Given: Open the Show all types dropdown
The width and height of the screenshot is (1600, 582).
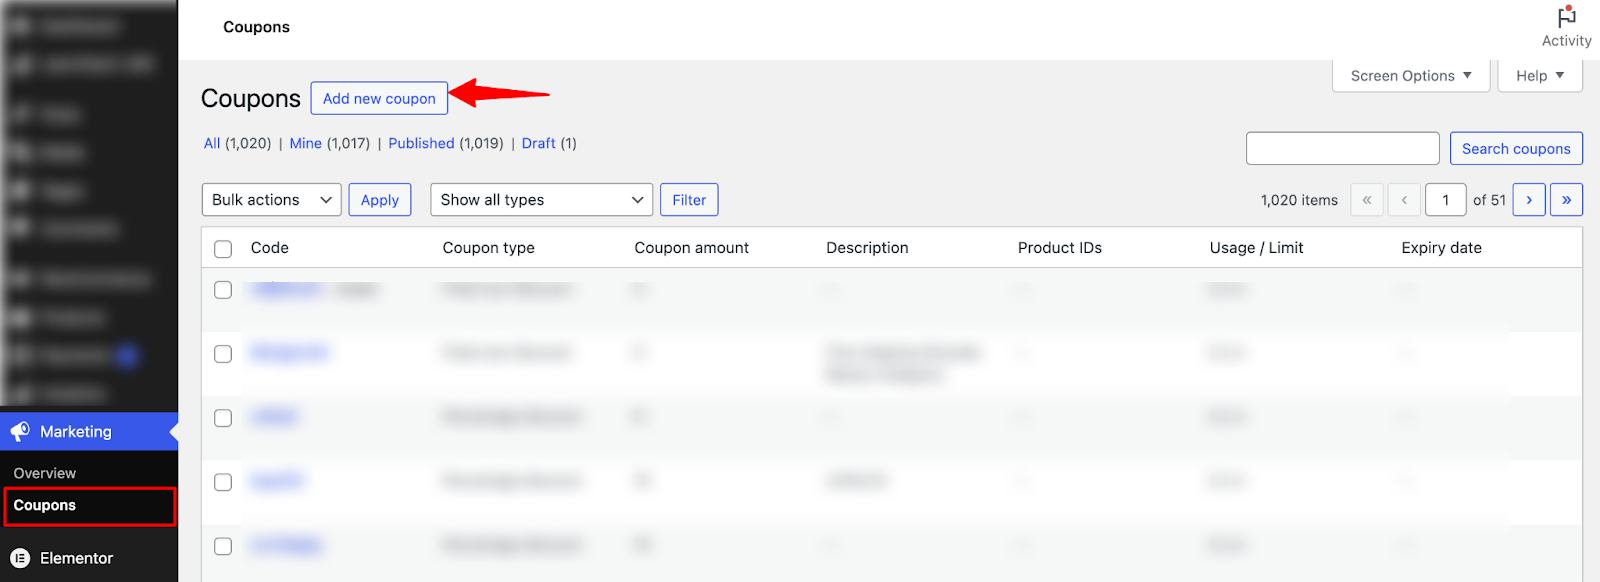Looking at the screenshot, I should (x=541, y=200).
